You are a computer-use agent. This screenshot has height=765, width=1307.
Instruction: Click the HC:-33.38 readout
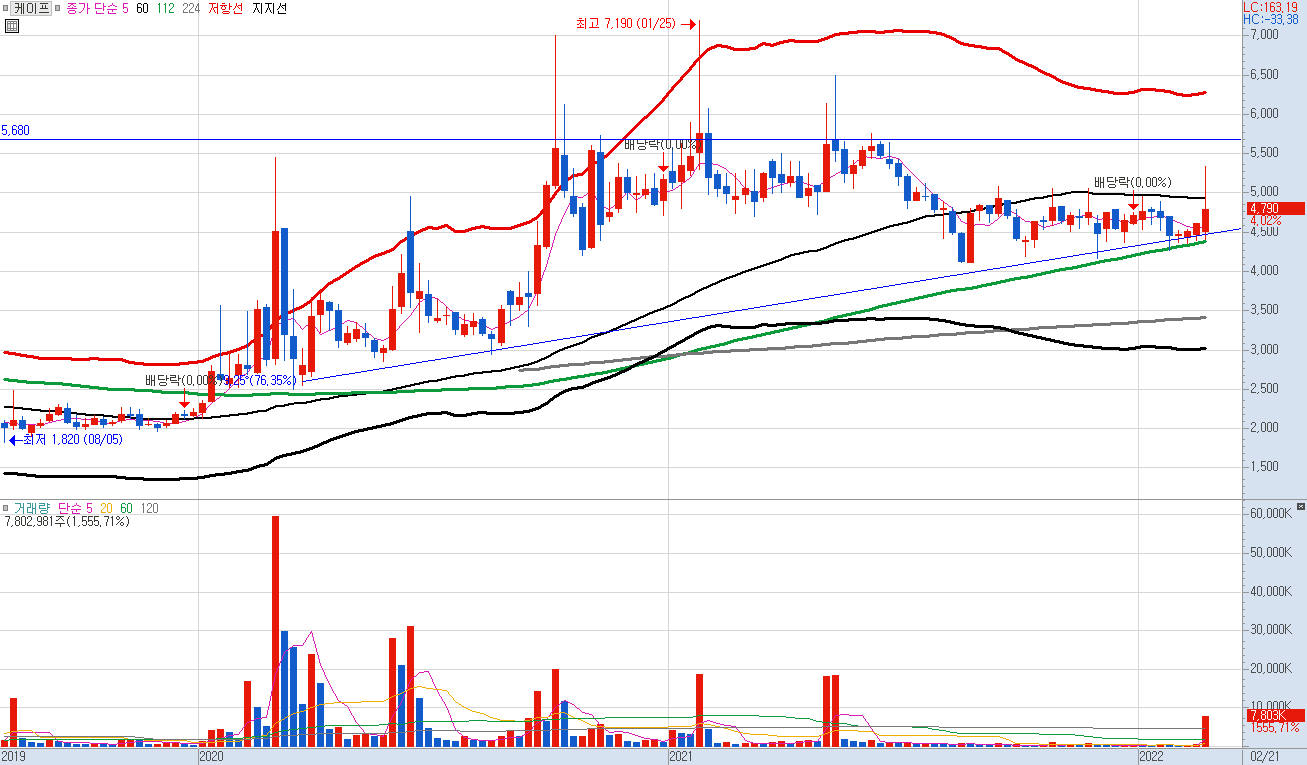[1271, 19]
